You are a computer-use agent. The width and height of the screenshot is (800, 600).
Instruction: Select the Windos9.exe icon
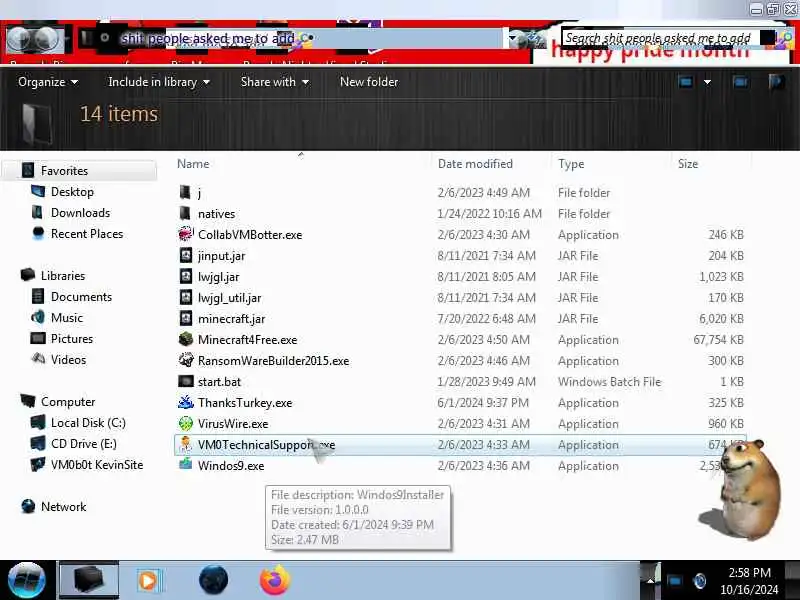pos(186,464)
